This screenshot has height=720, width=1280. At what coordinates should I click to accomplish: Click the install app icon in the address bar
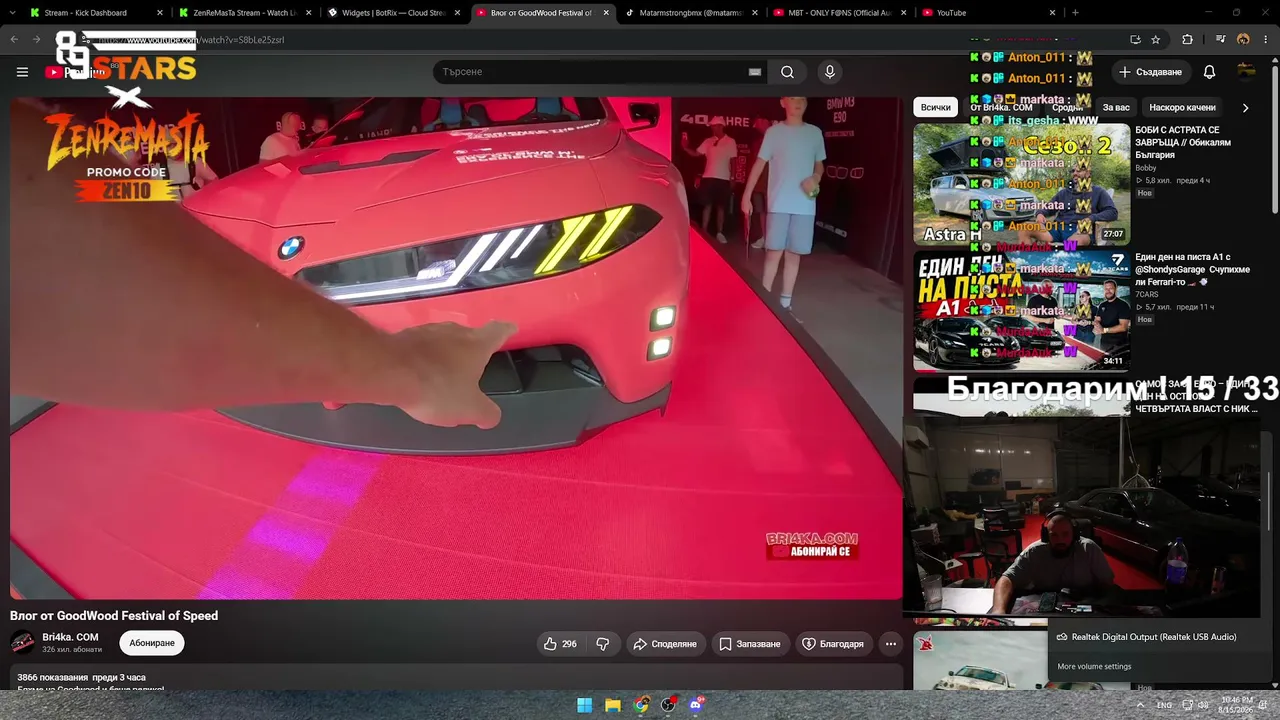[1135, 40]
